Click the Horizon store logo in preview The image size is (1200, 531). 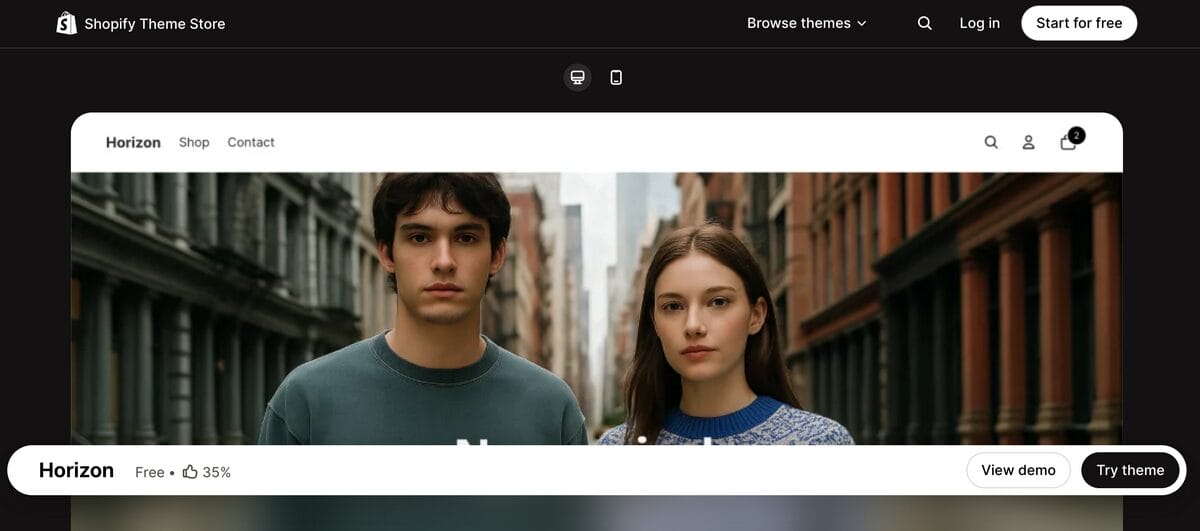pos(133,142)
